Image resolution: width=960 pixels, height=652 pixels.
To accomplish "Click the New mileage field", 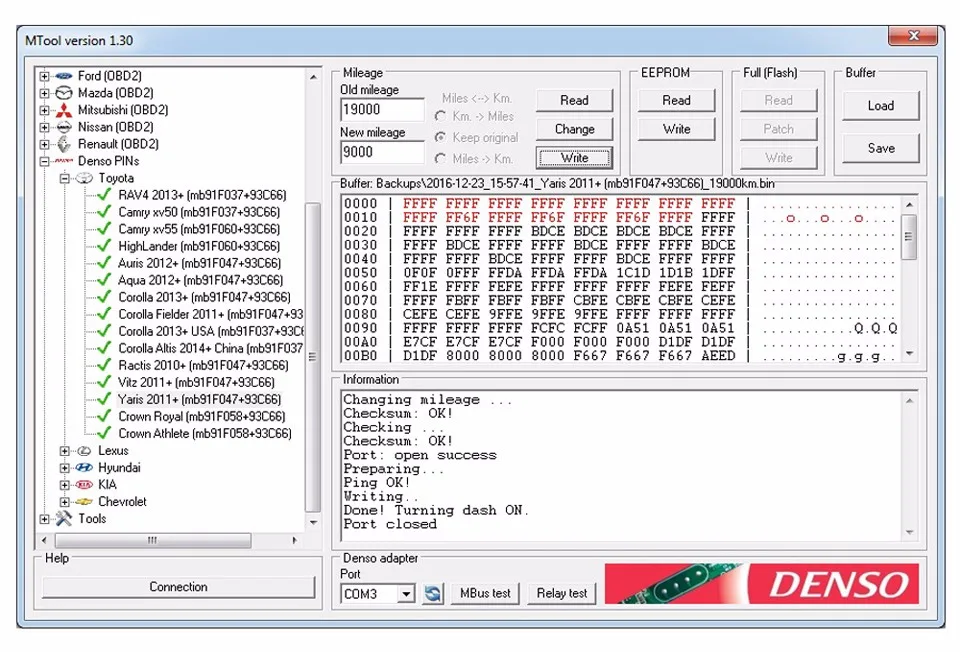I will coord(382,152).
